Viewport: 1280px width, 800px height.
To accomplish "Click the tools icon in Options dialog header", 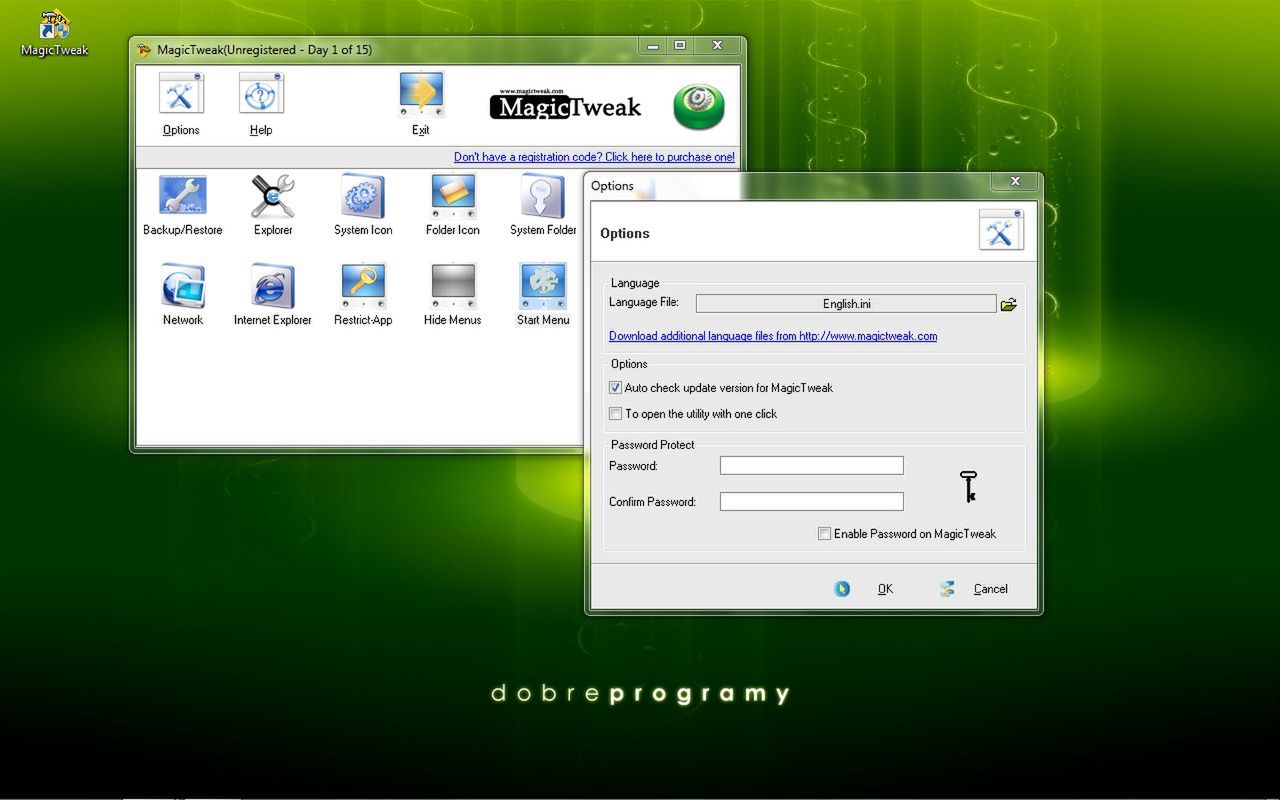I will (1001, 230).
